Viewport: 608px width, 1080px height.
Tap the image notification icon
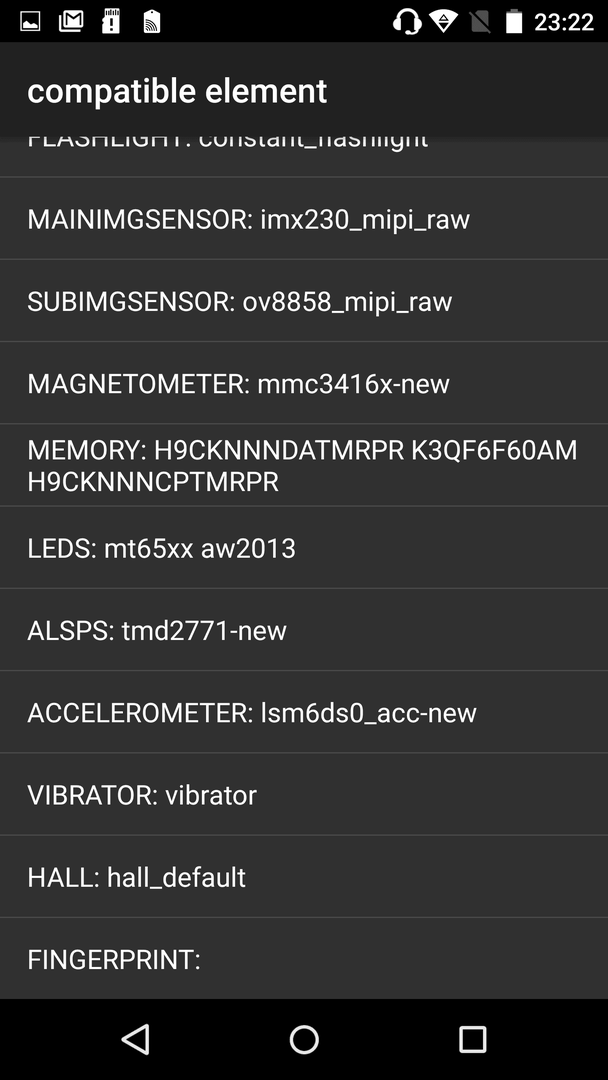[x=30, y=21]
